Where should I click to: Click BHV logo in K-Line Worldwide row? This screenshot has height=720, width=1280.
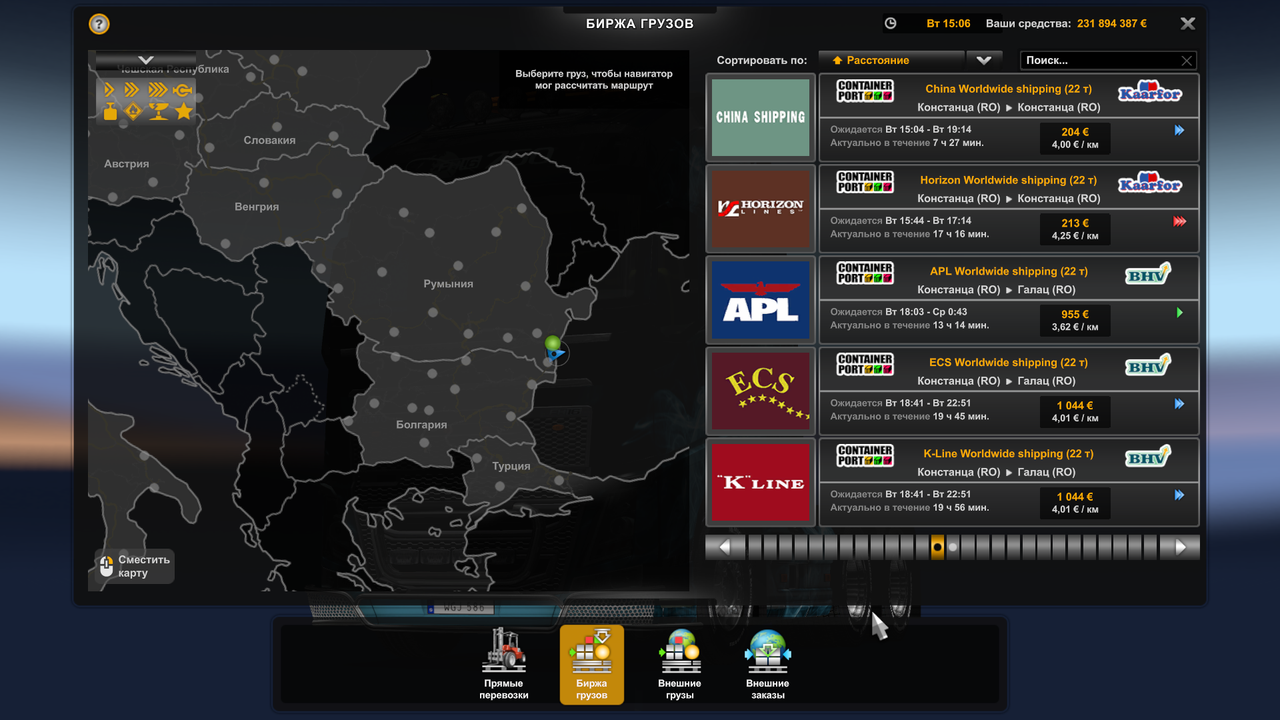(1148, 455)
